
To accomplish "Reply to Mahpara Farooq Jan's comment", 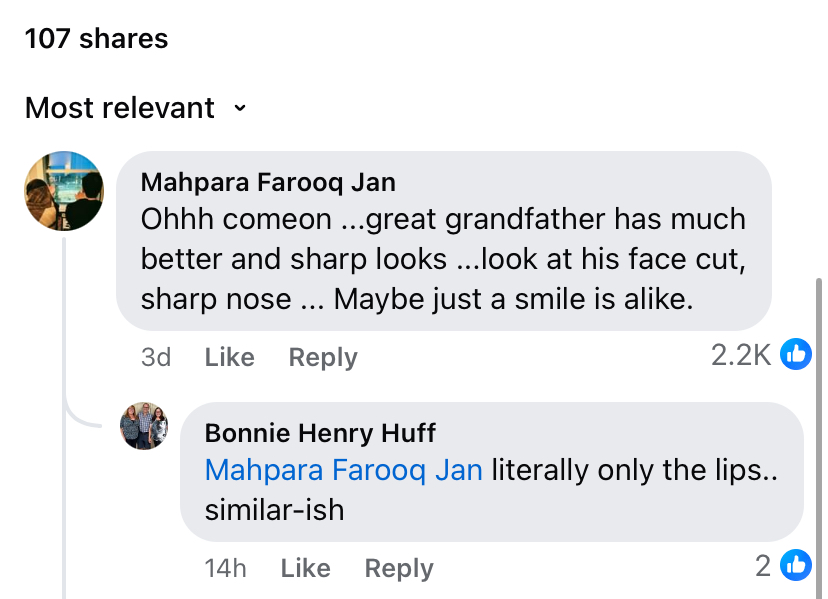I will [x=322, y=357].
